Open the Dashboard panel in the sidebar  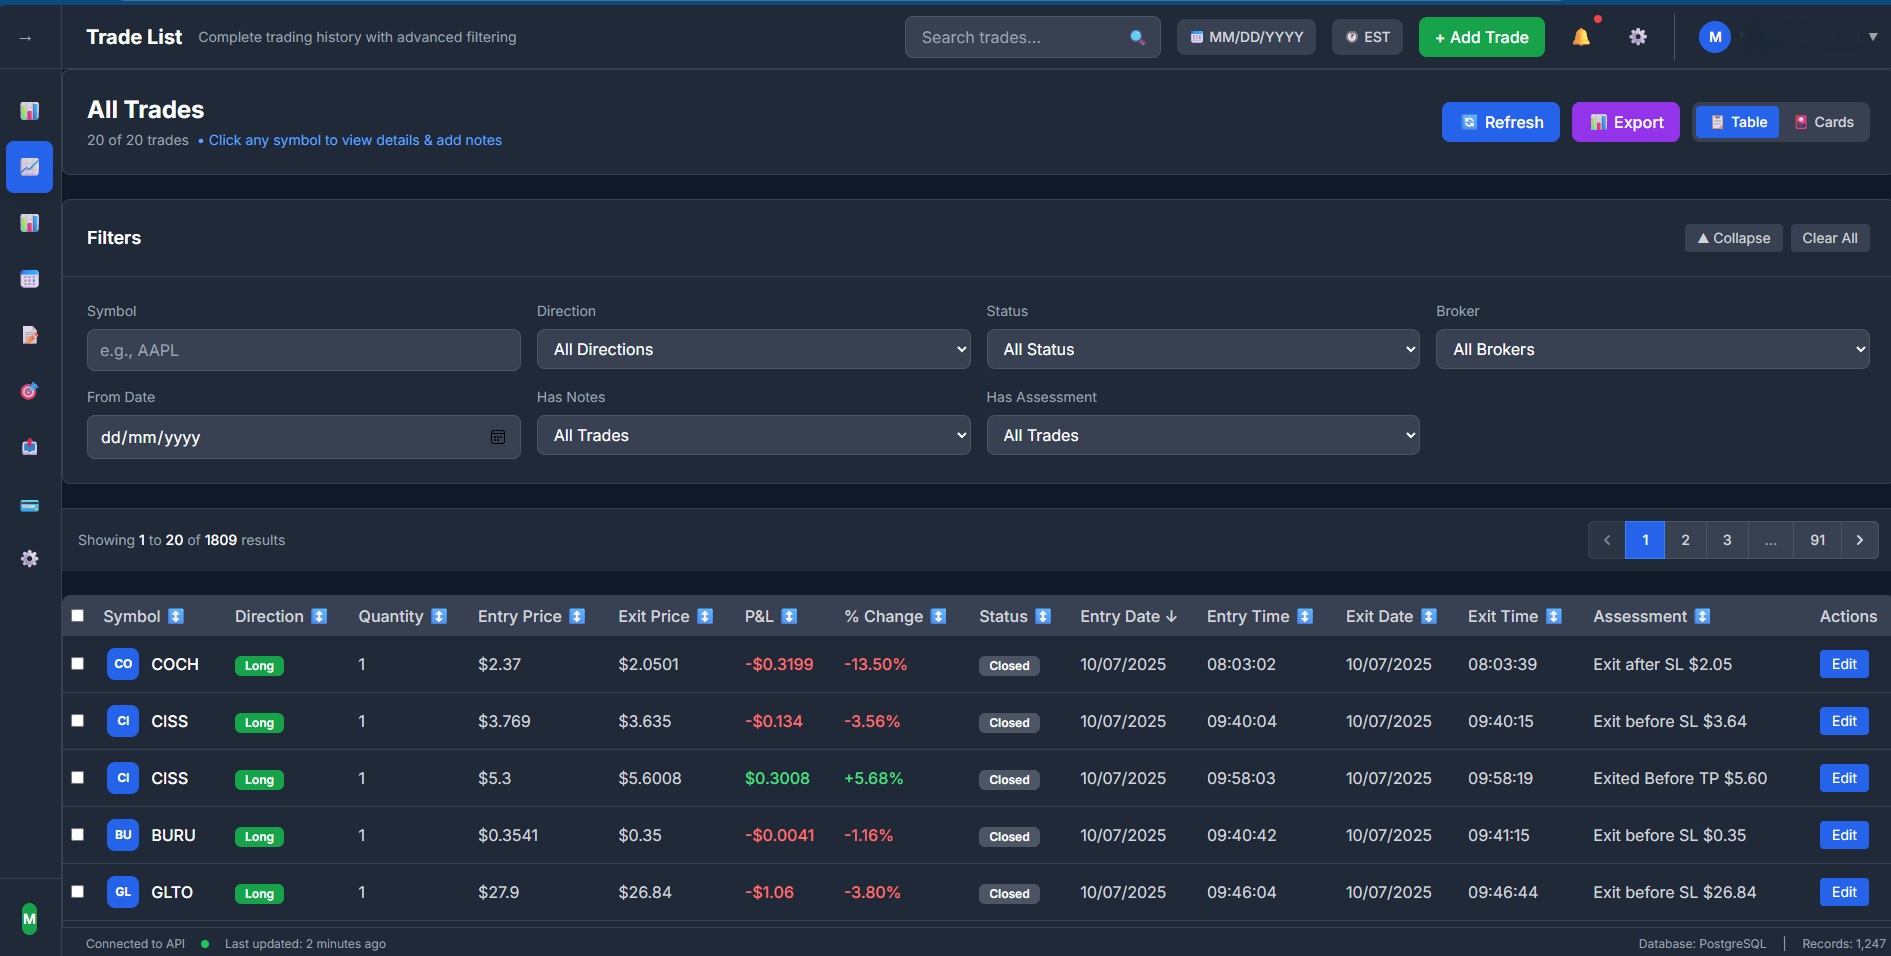(29, 110)
